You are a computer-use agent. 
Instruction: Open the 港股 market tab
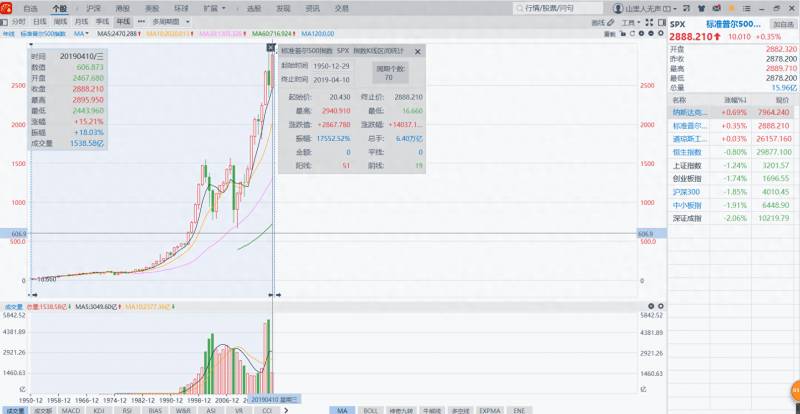[122, 9]
